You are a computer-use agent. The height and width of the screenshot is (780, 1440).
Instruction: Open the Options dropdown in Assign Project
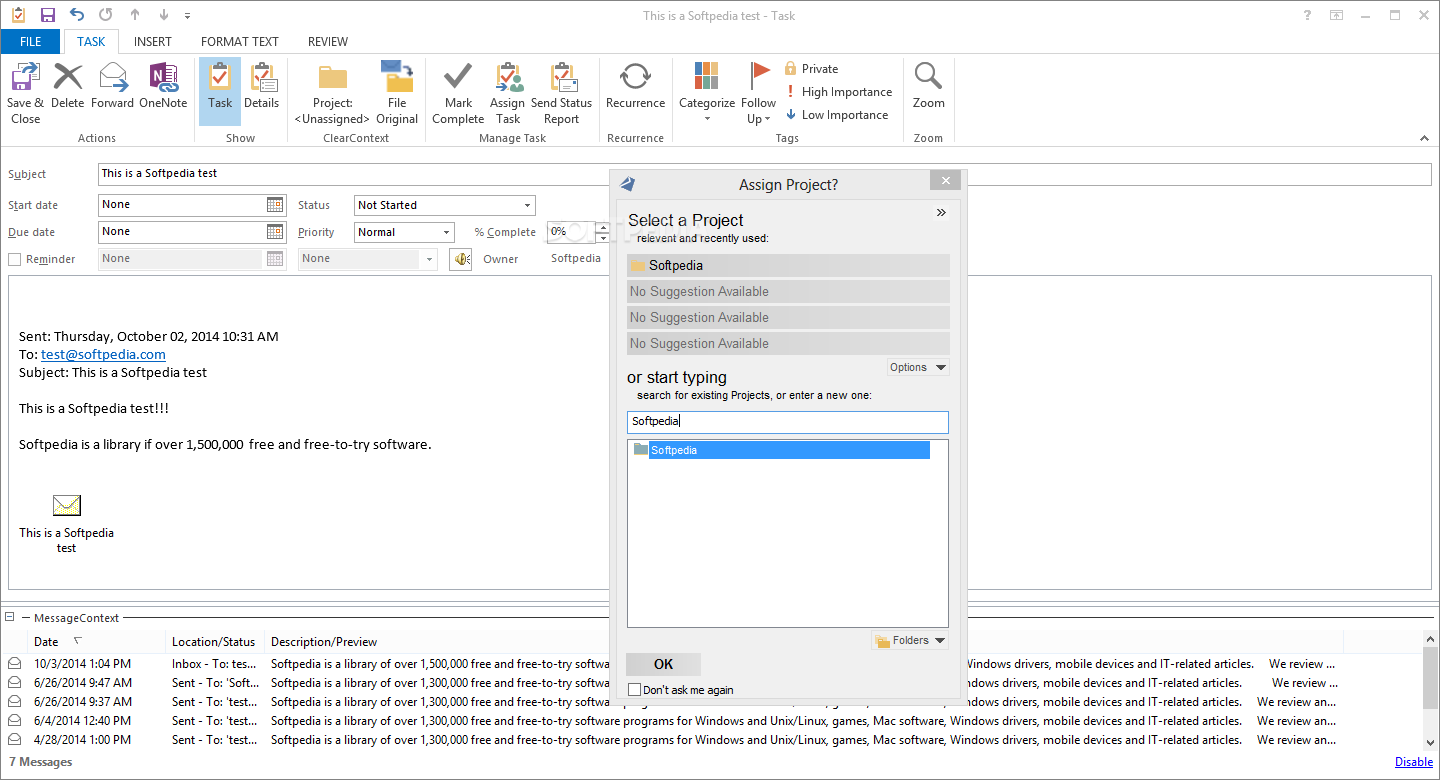point(918,367)
